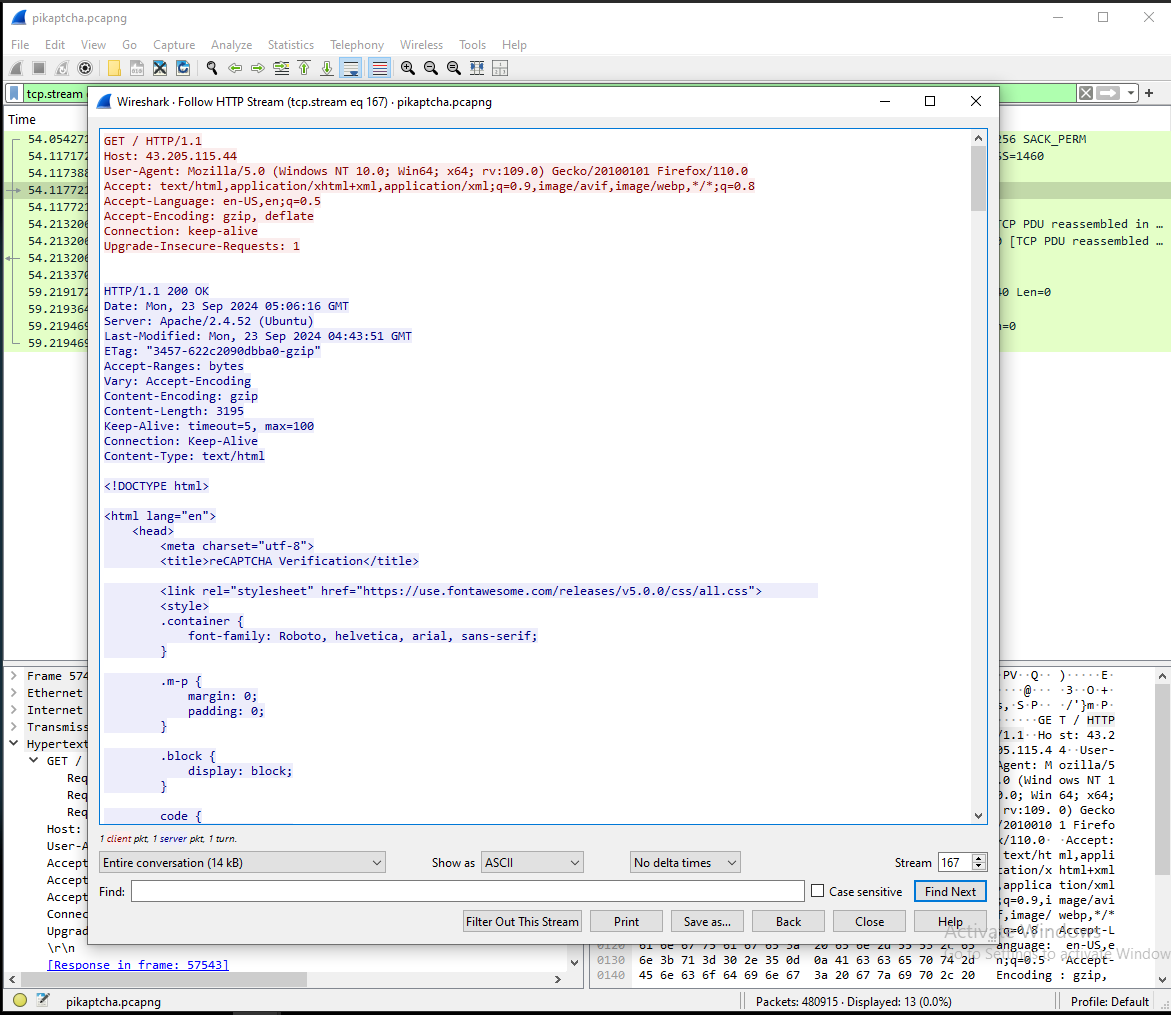Clear the display filter X icon
Viewport: 1171px width, 1015px height.
point(1086,93)
